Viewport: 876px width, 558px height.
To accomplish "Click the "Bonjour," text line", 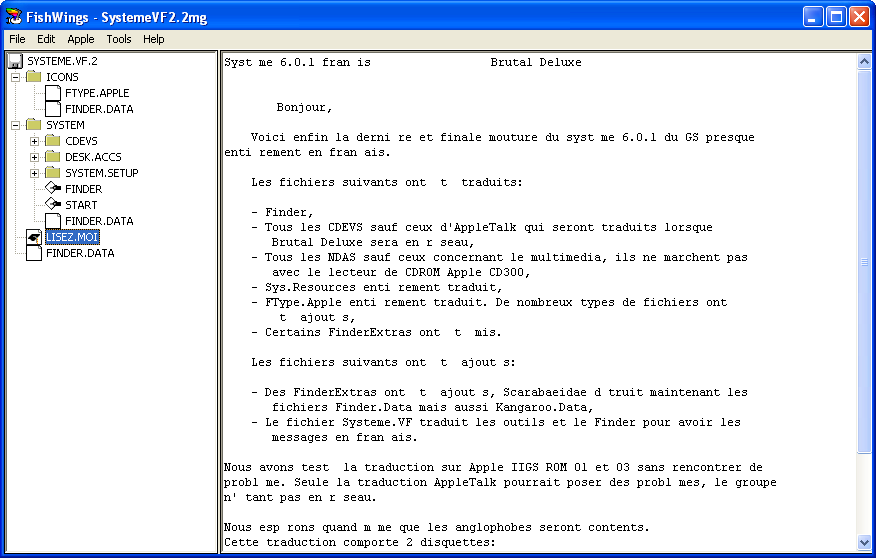I will [x=304, y=107].
